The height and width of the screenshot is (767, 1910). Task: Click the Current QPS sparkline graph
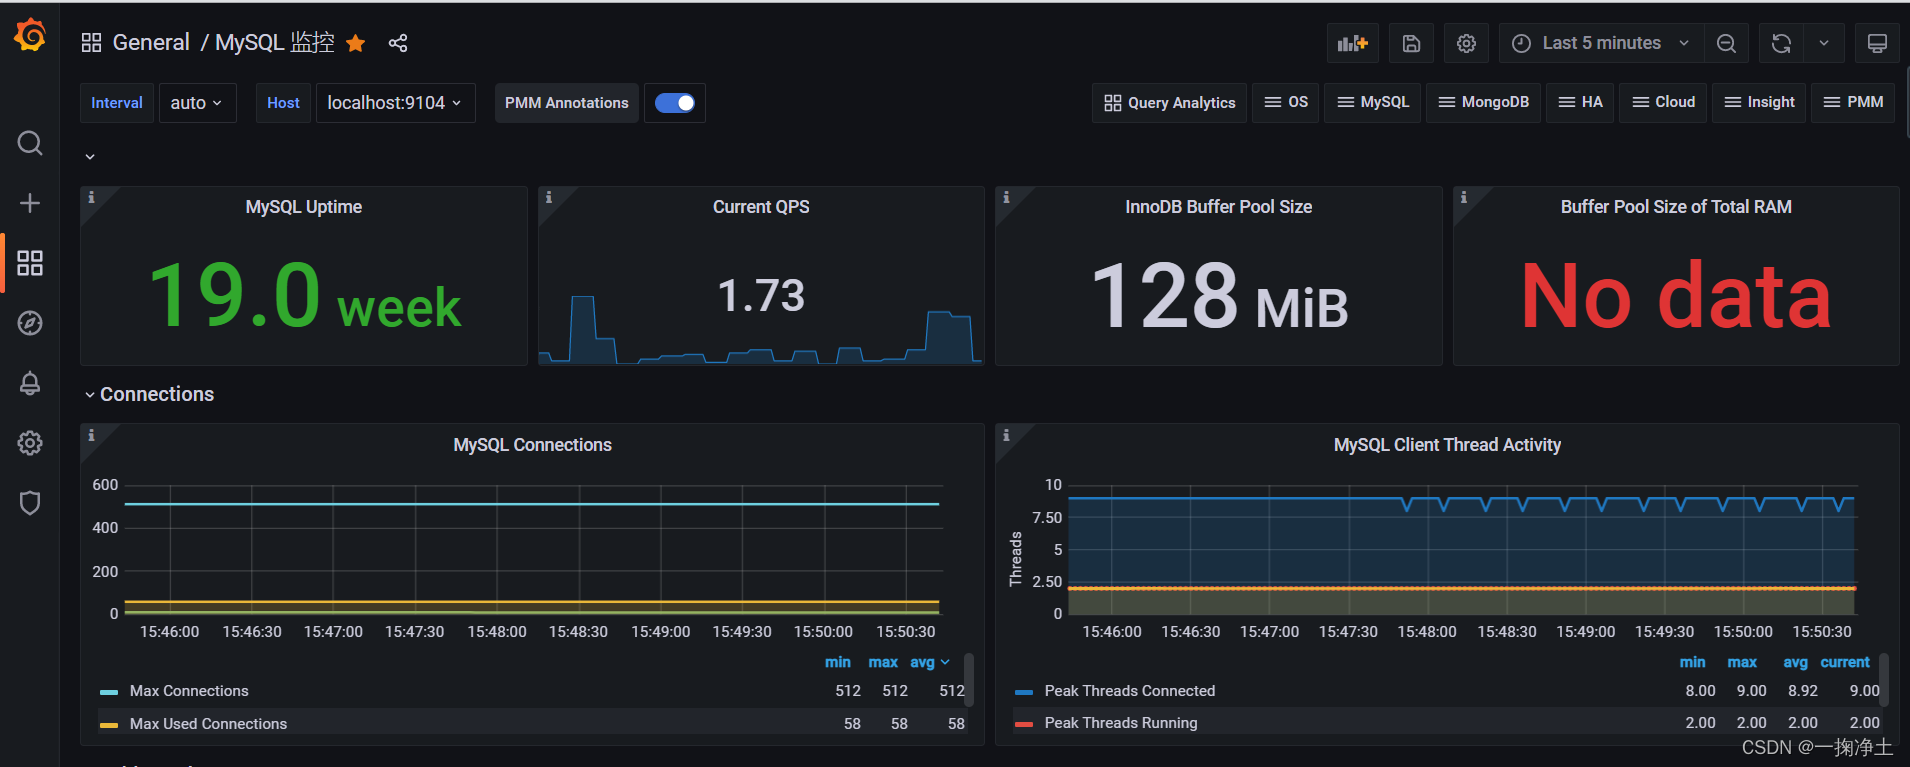761,330
